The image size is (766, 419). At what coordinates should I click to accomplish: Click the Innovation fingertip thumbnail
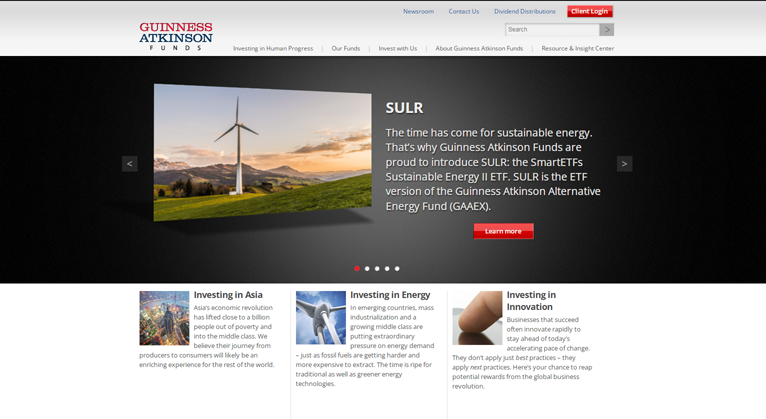[477, 318]
